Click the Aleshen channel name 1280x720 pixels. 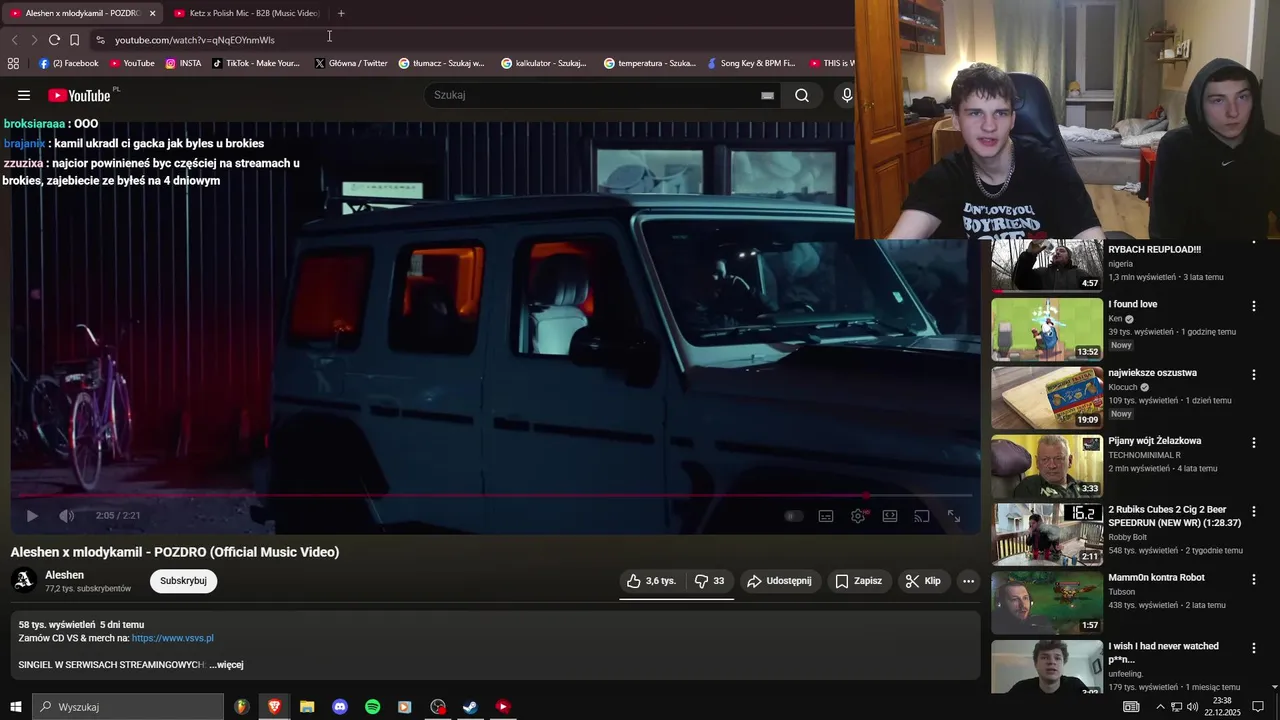pos(64,575)
